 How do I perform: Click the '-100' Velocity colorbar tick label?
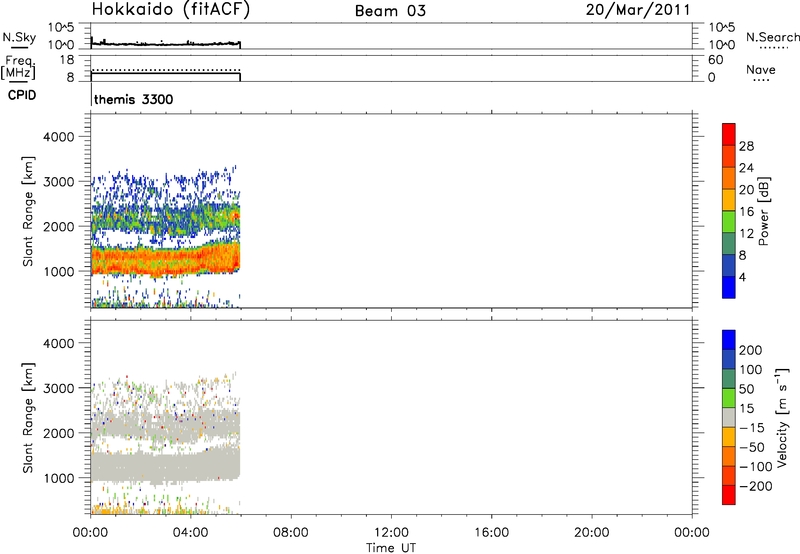756,467
